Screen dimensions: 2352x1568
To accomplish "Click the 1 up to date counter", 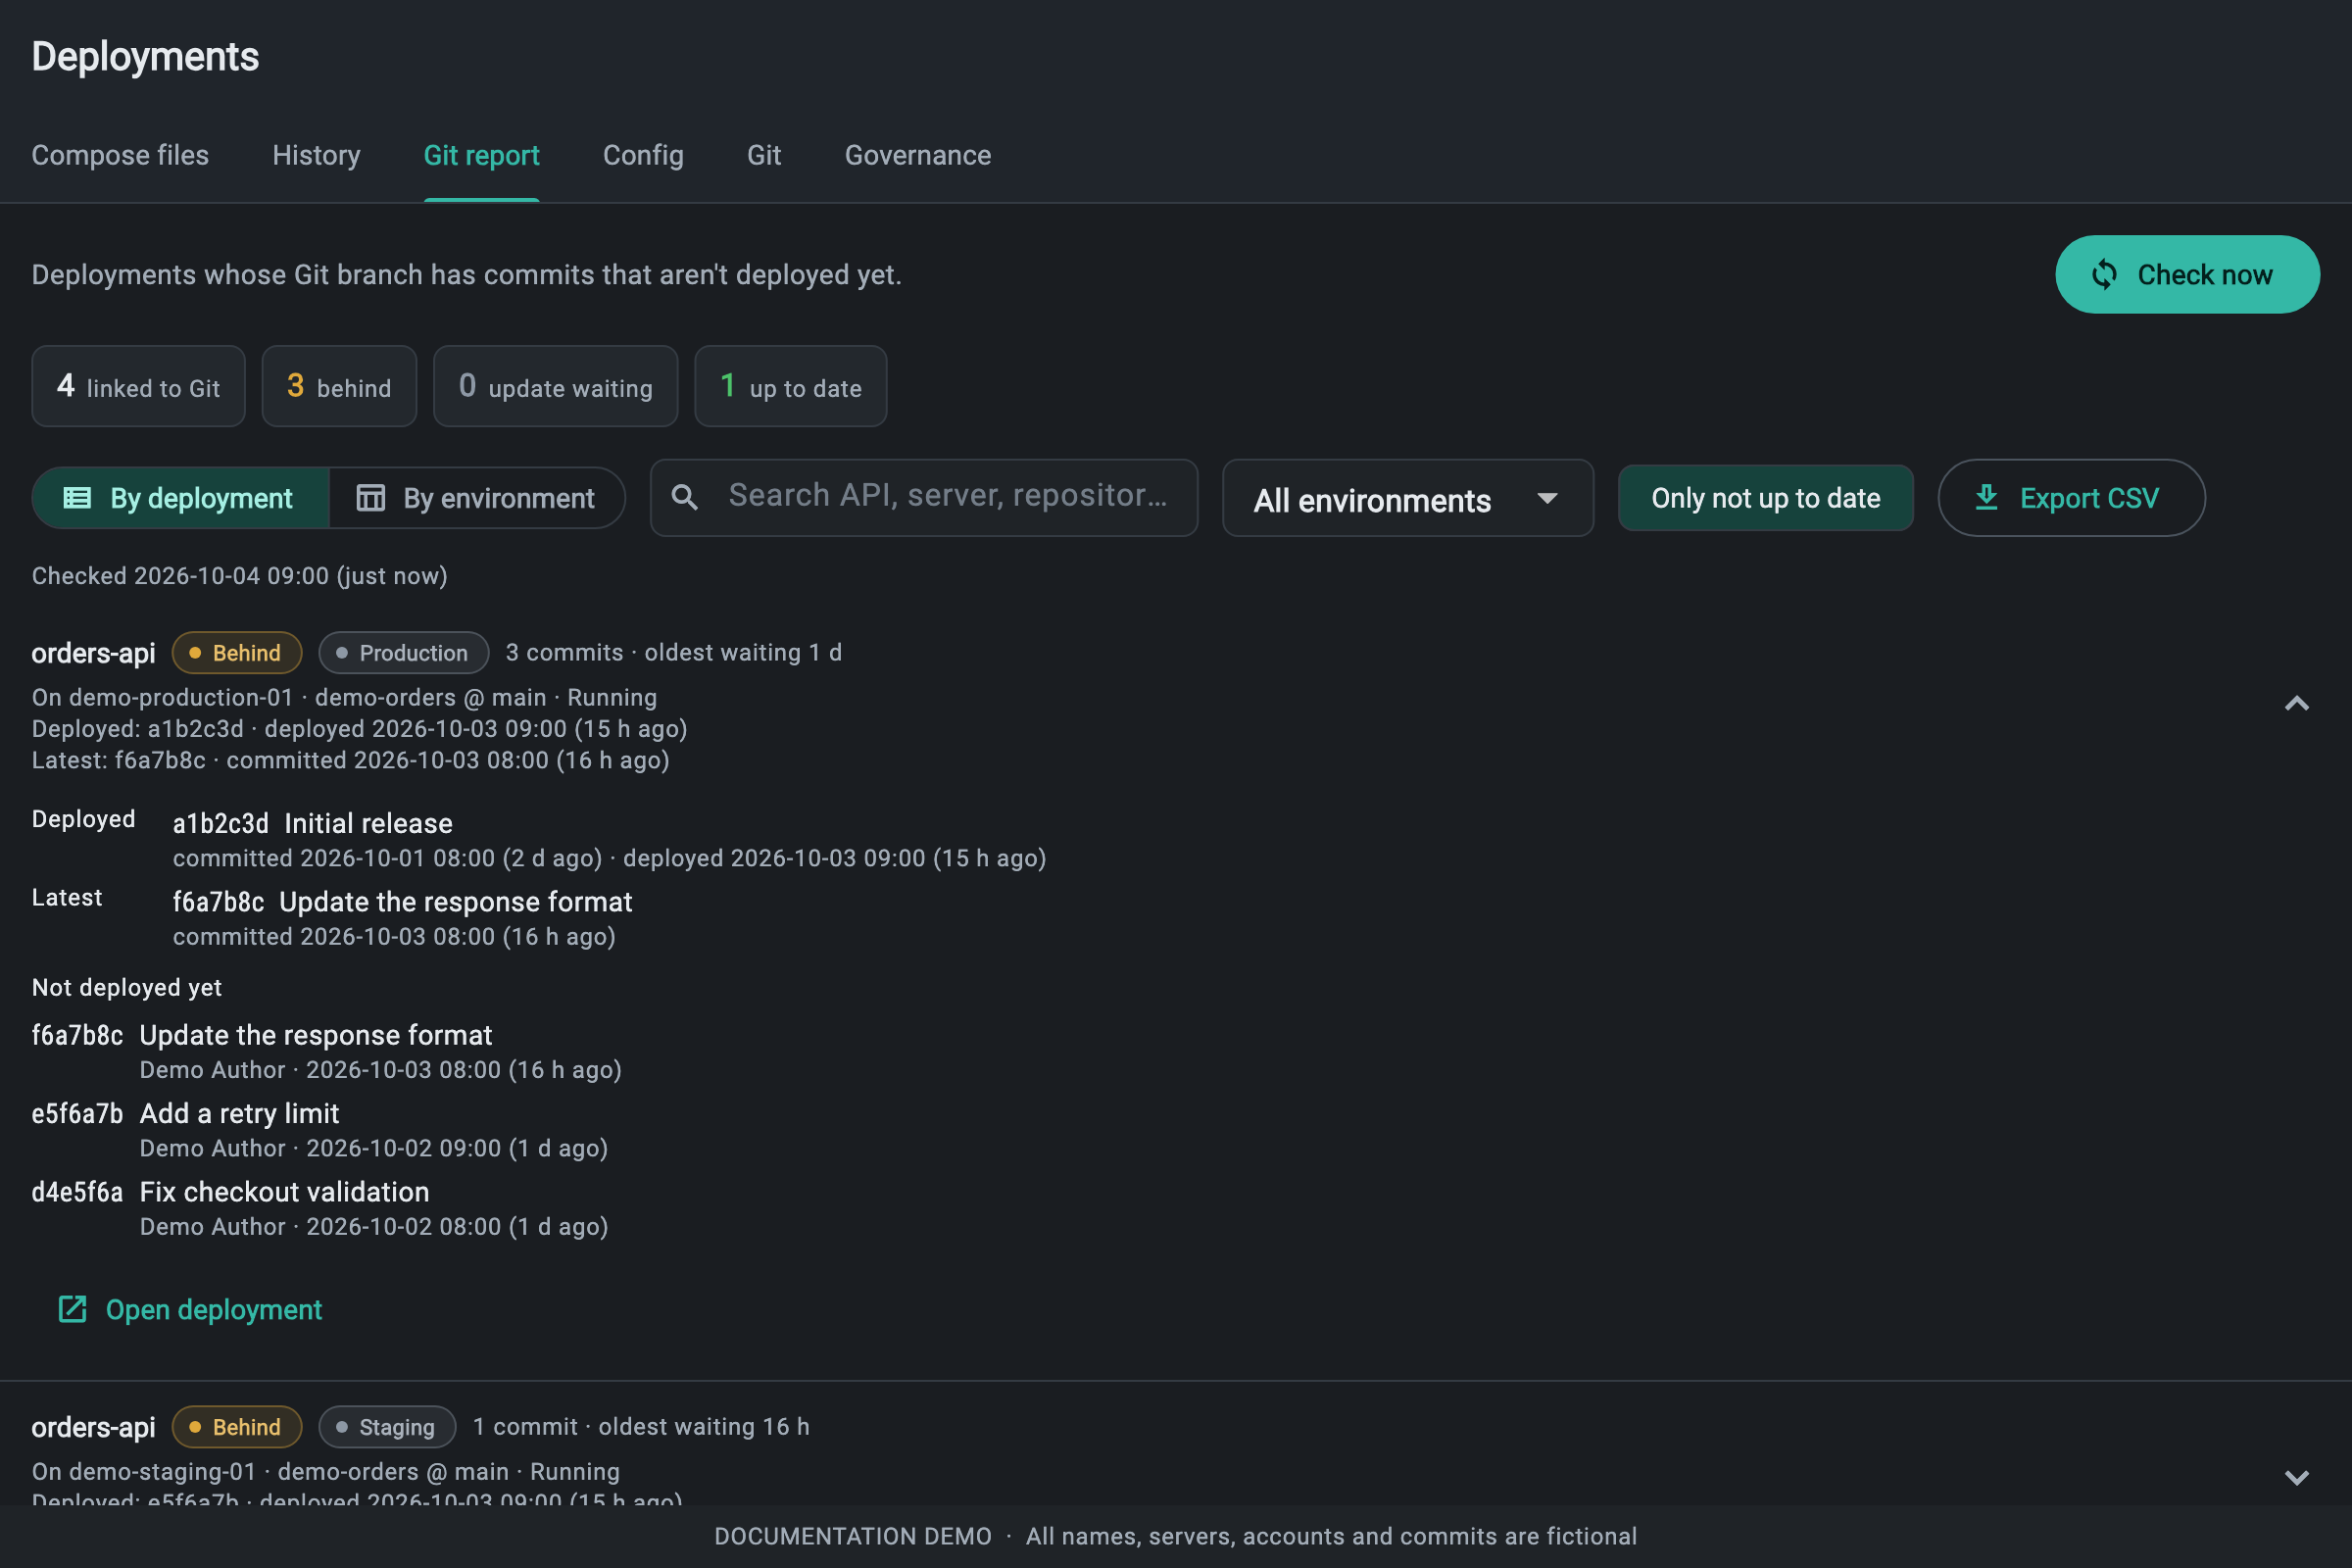I will tap(790, 387).
